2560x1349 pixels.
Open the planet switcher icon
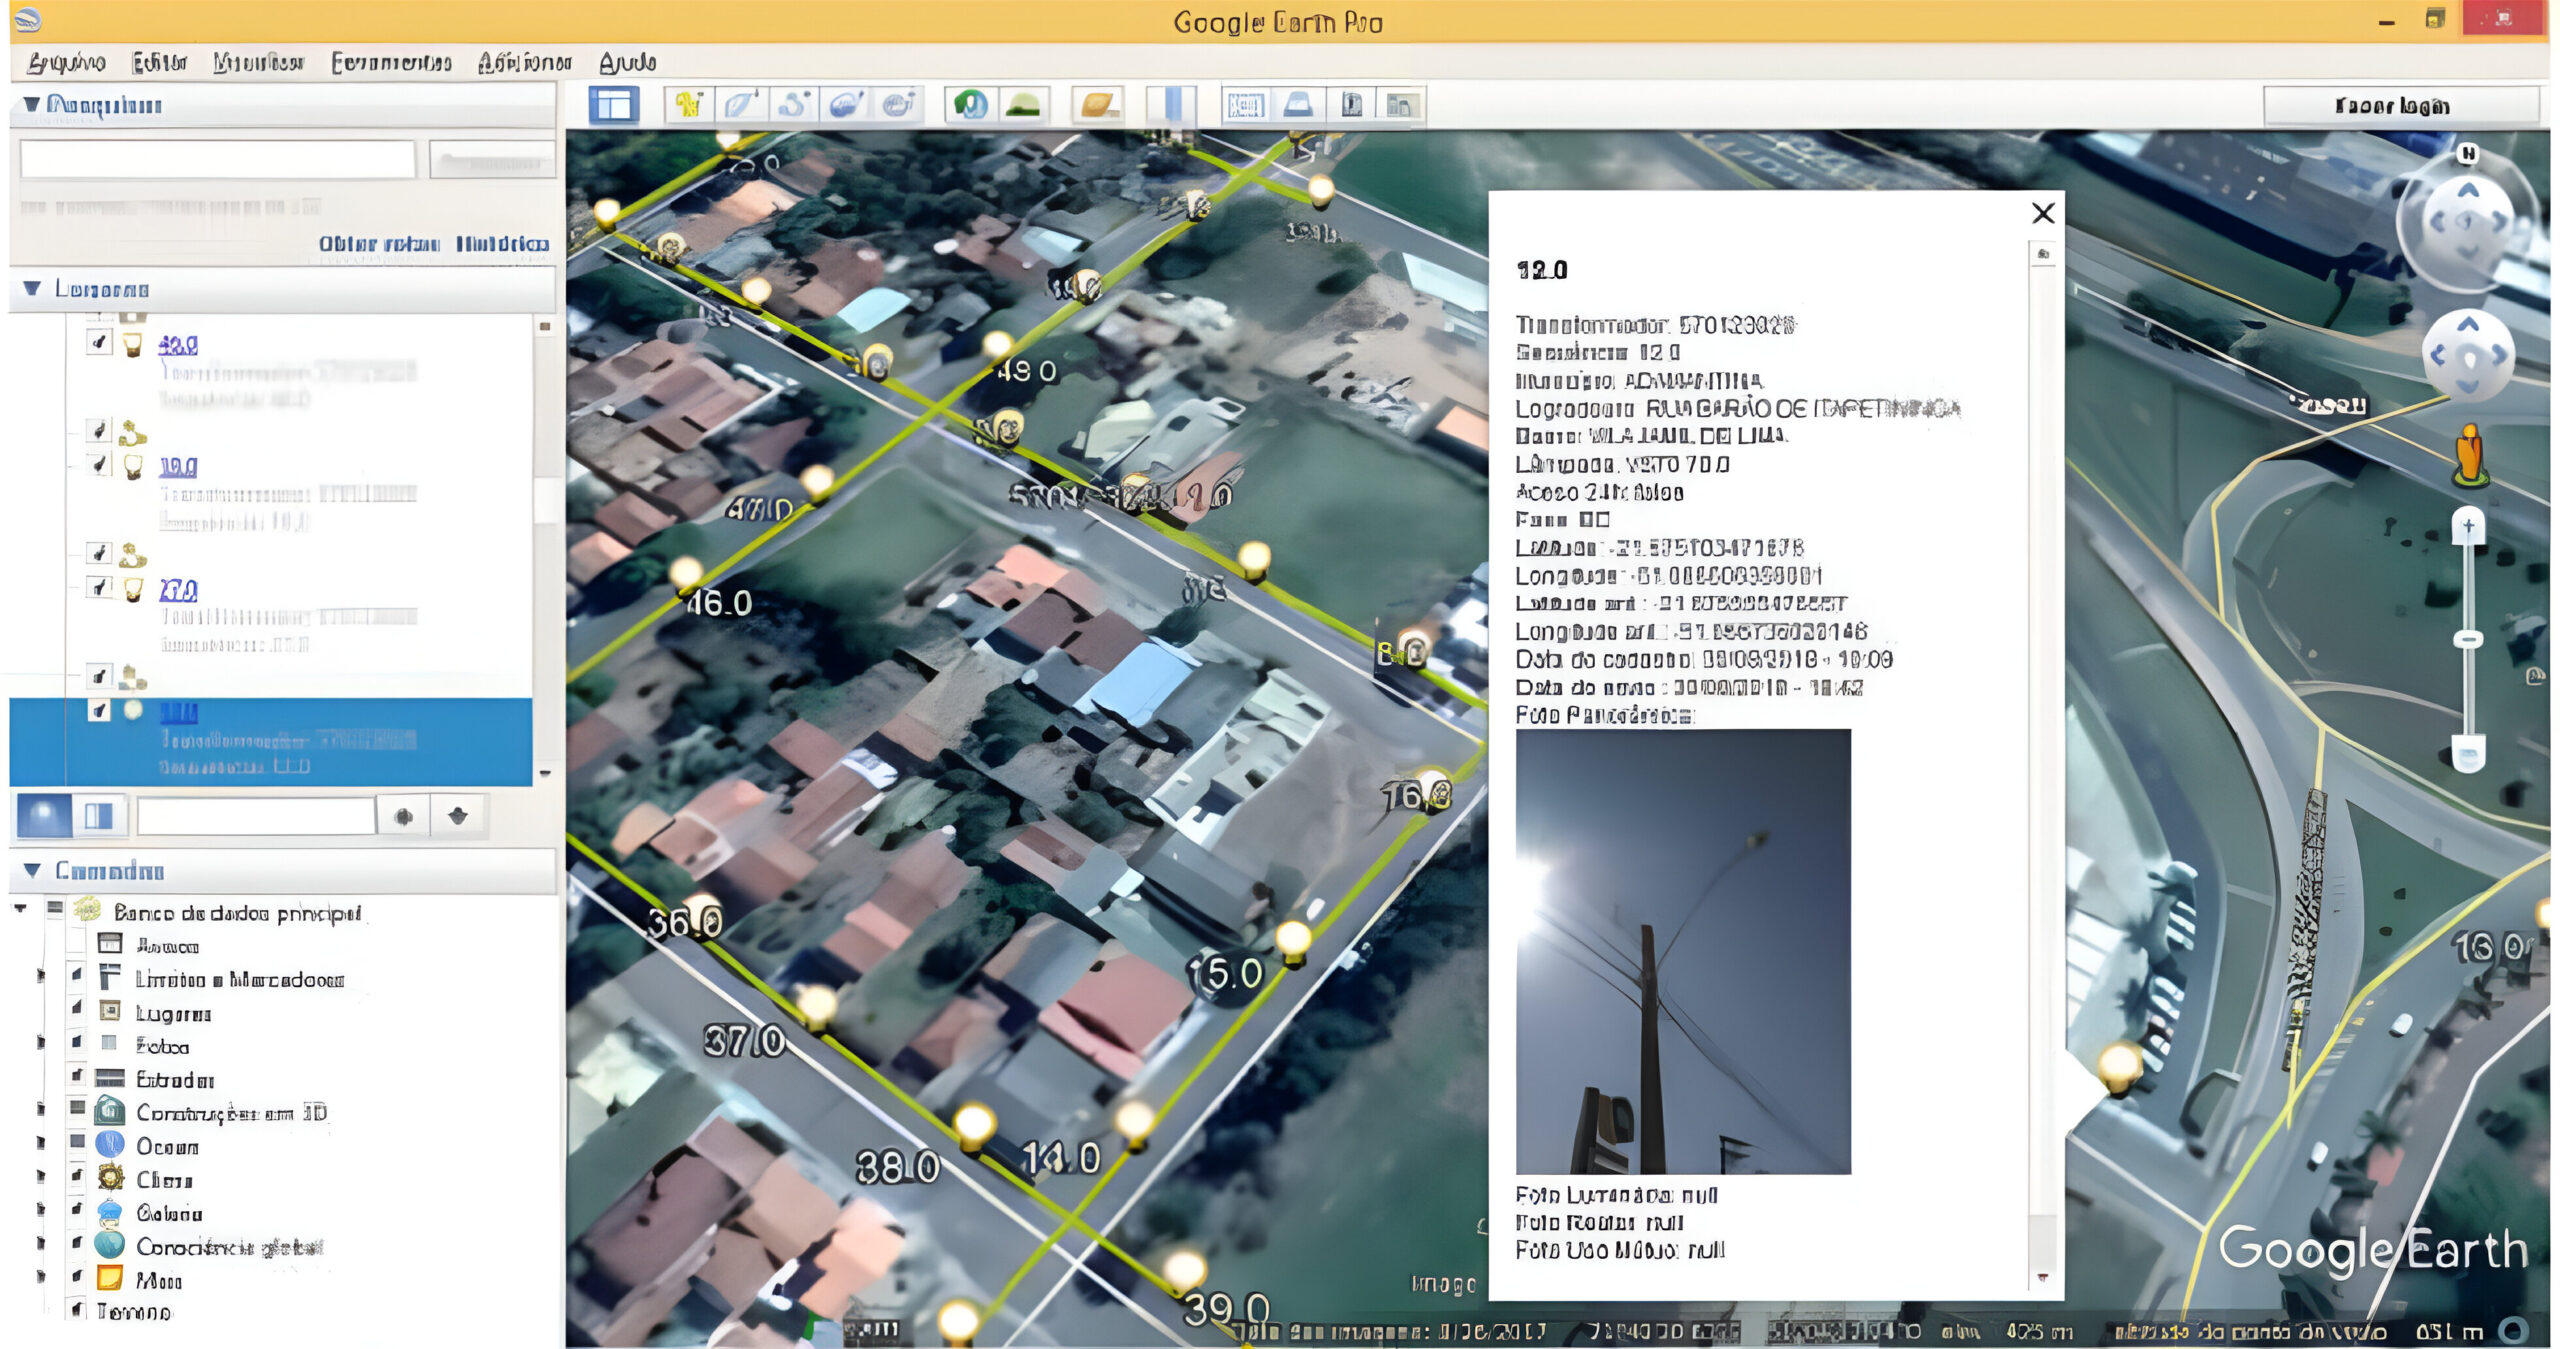[x=1098, y=105]
